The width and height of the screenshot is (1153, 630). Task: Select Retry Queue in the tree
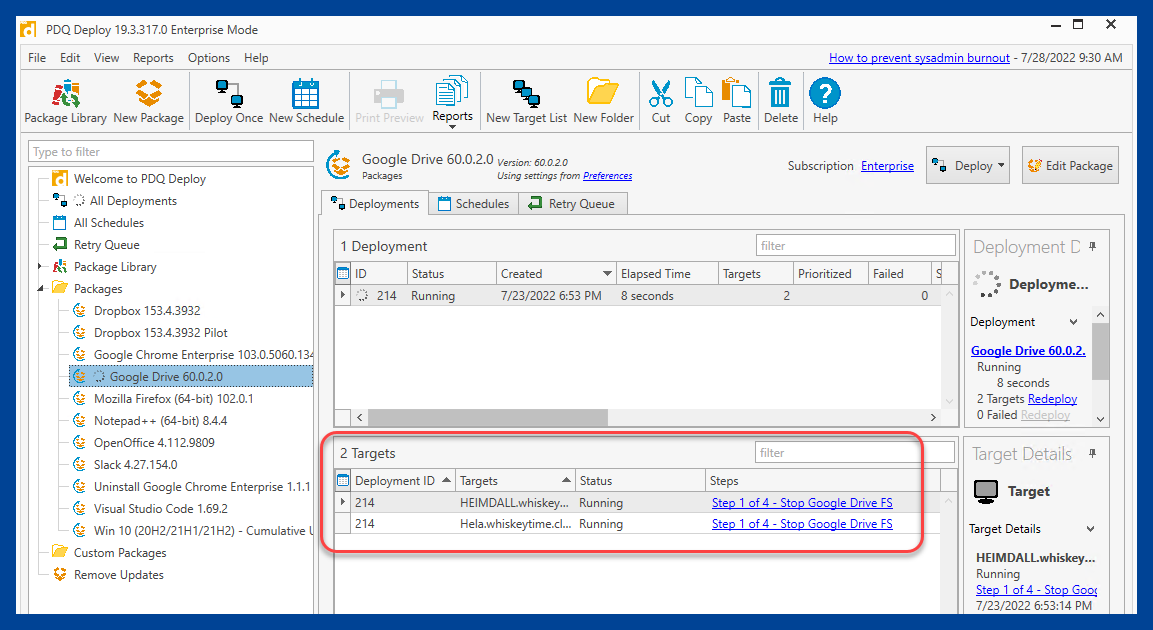click(107, 245)
